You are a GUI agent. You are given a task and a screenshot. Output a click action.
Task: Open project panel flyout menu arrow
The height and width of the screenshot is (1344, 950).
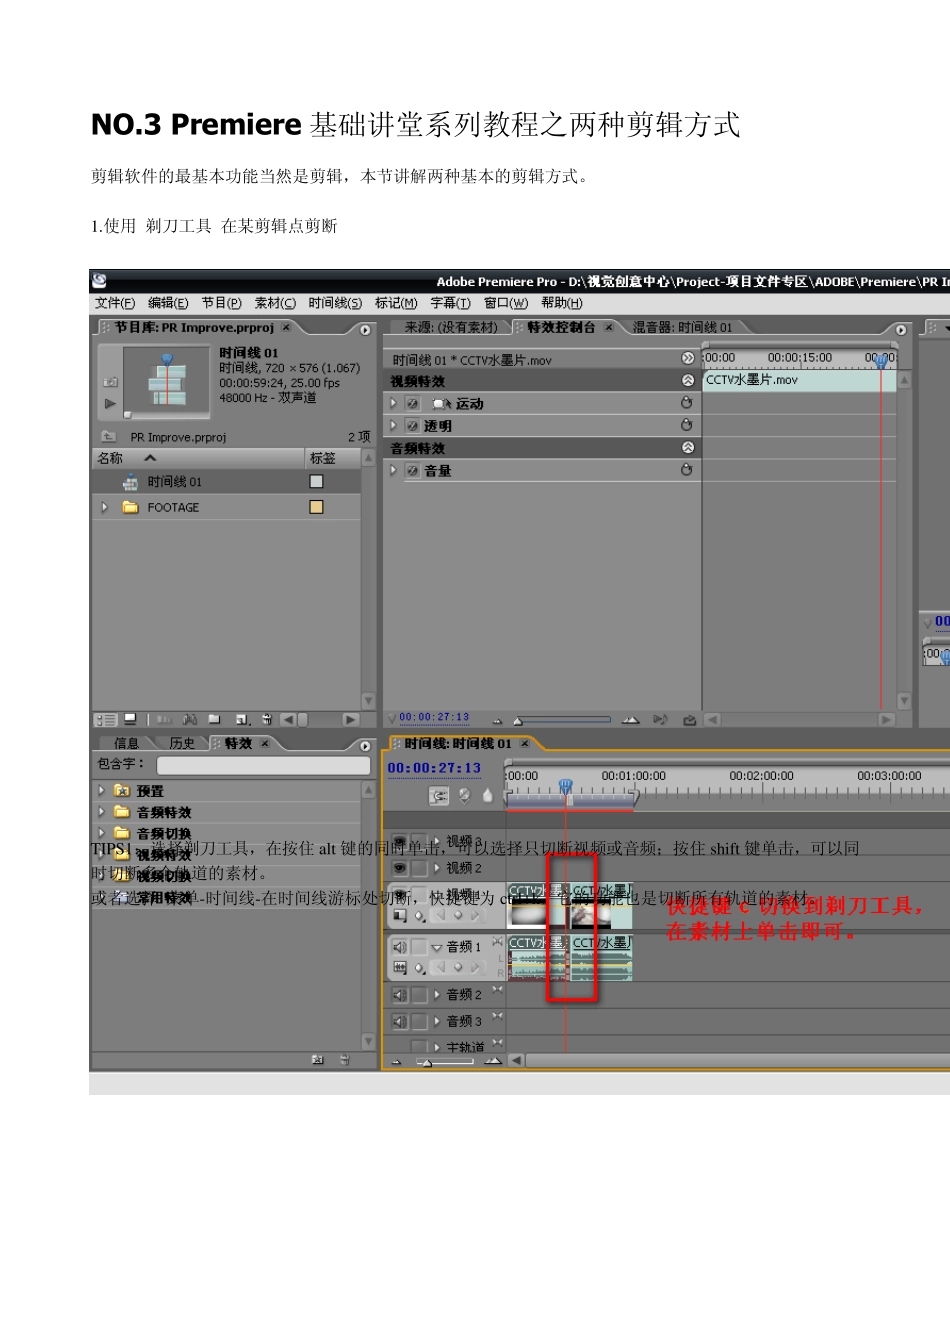(x=365, y=329)
